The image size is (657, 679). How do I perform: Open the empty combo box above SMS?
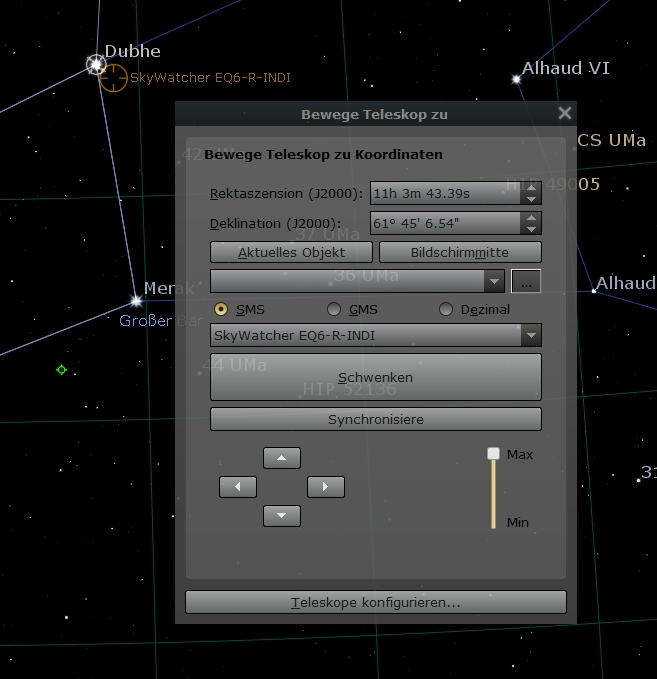[x=357, y=281]
